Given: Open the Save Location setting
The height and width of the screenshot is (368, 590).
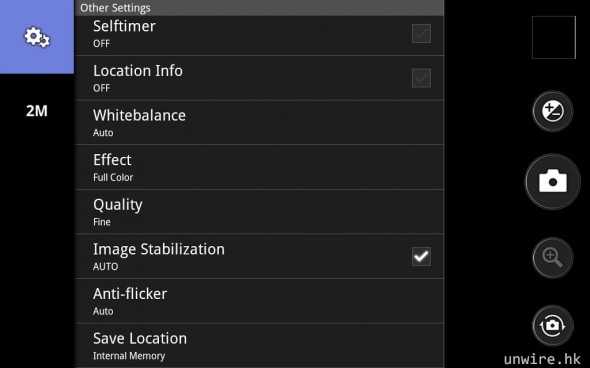Looking at the screenshot, I should [259, 346].
